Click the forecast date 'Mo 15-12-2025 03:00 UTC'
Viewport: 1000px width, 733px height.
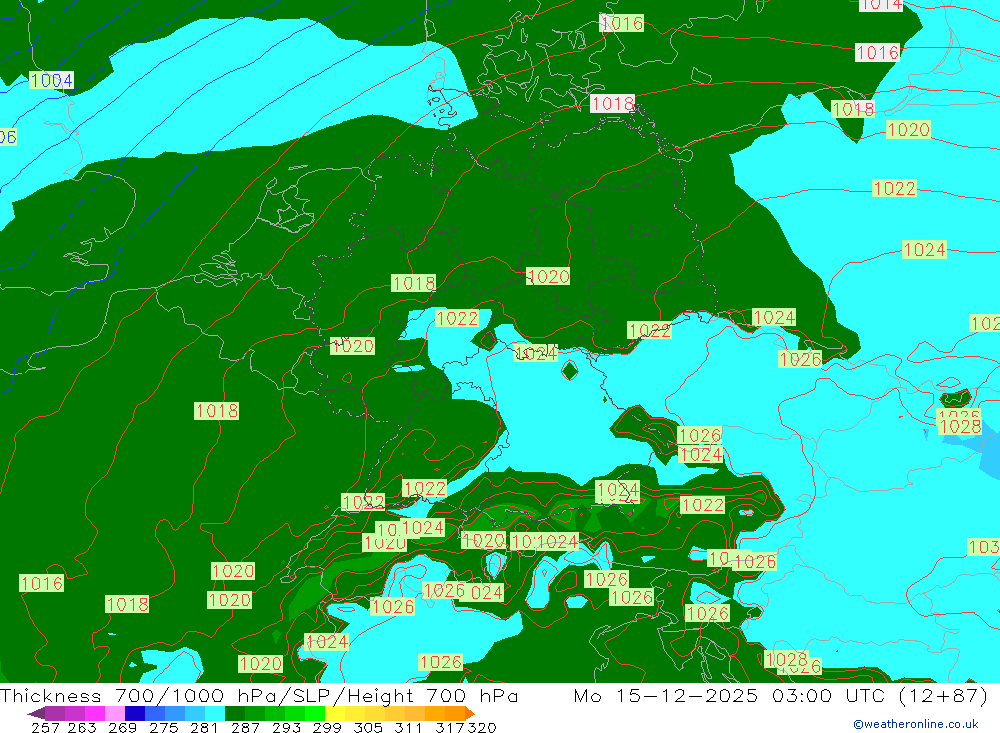732,695
